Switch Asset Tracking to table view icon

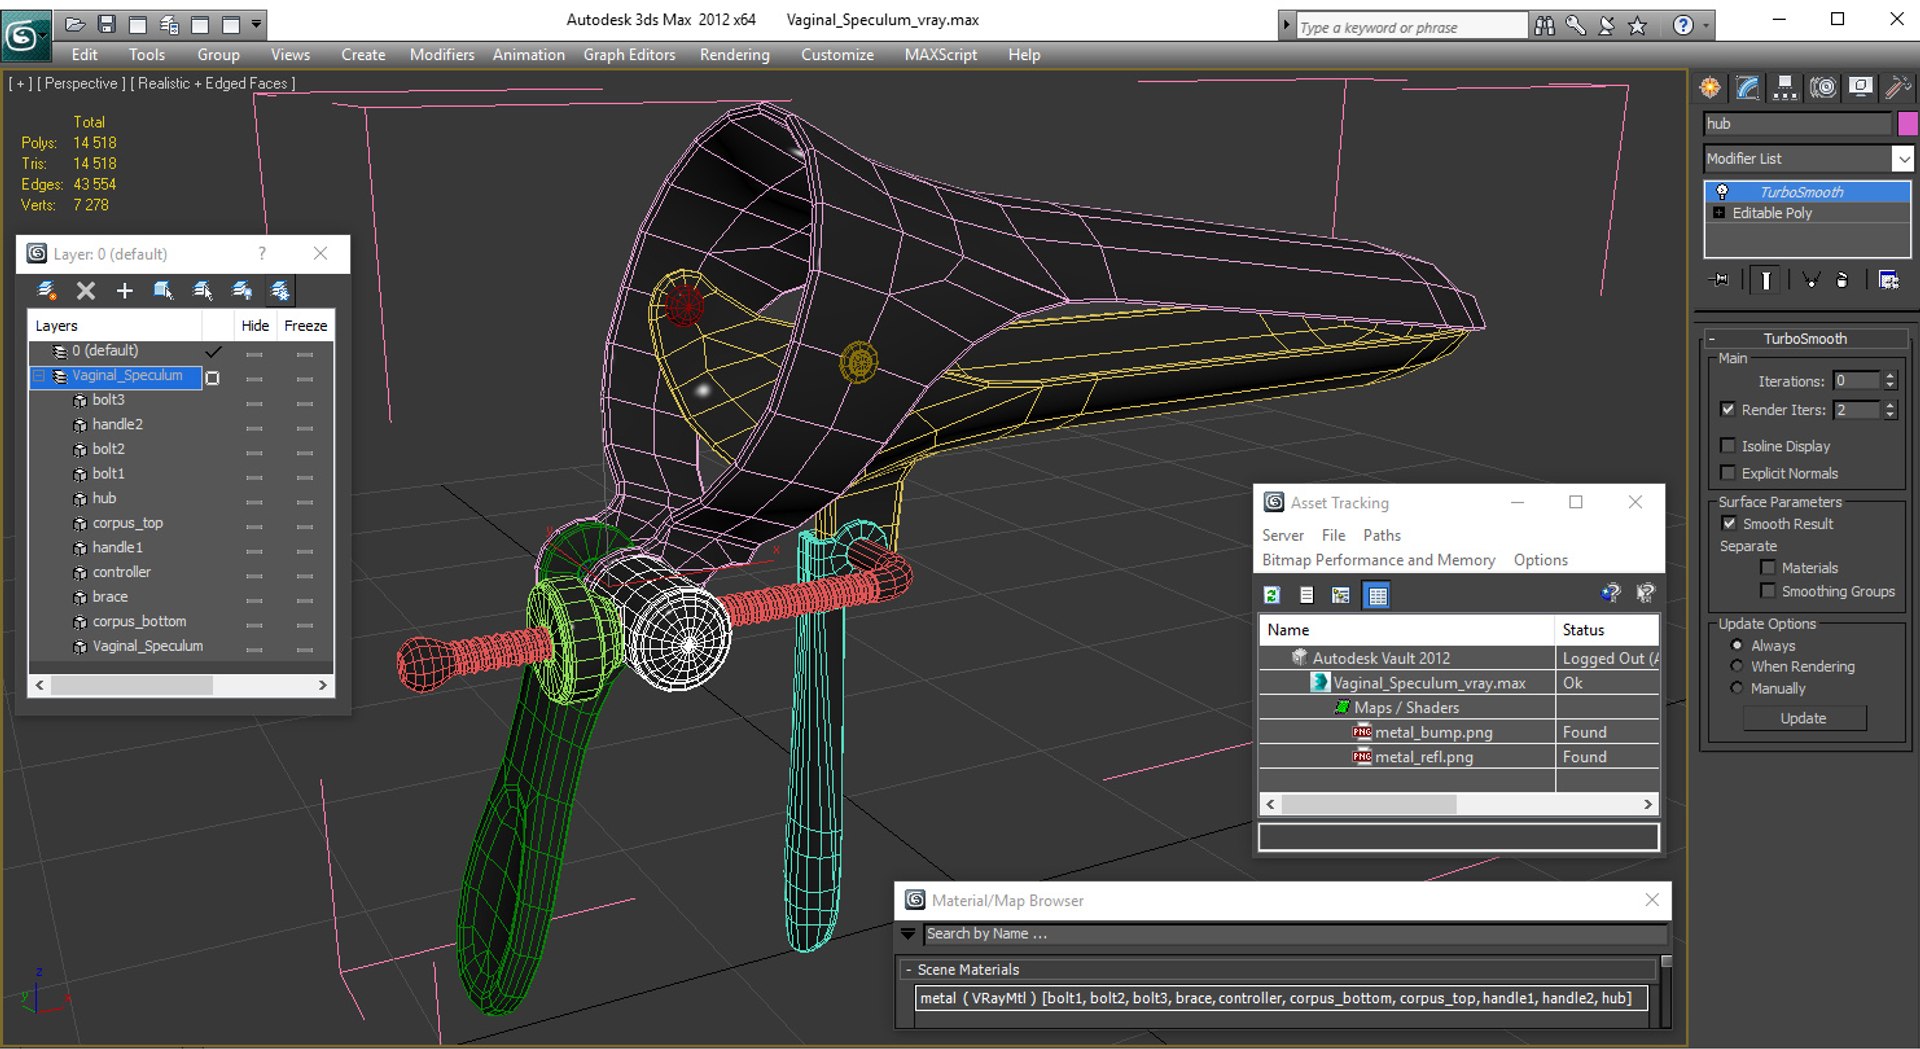(x=1378, y=596)
